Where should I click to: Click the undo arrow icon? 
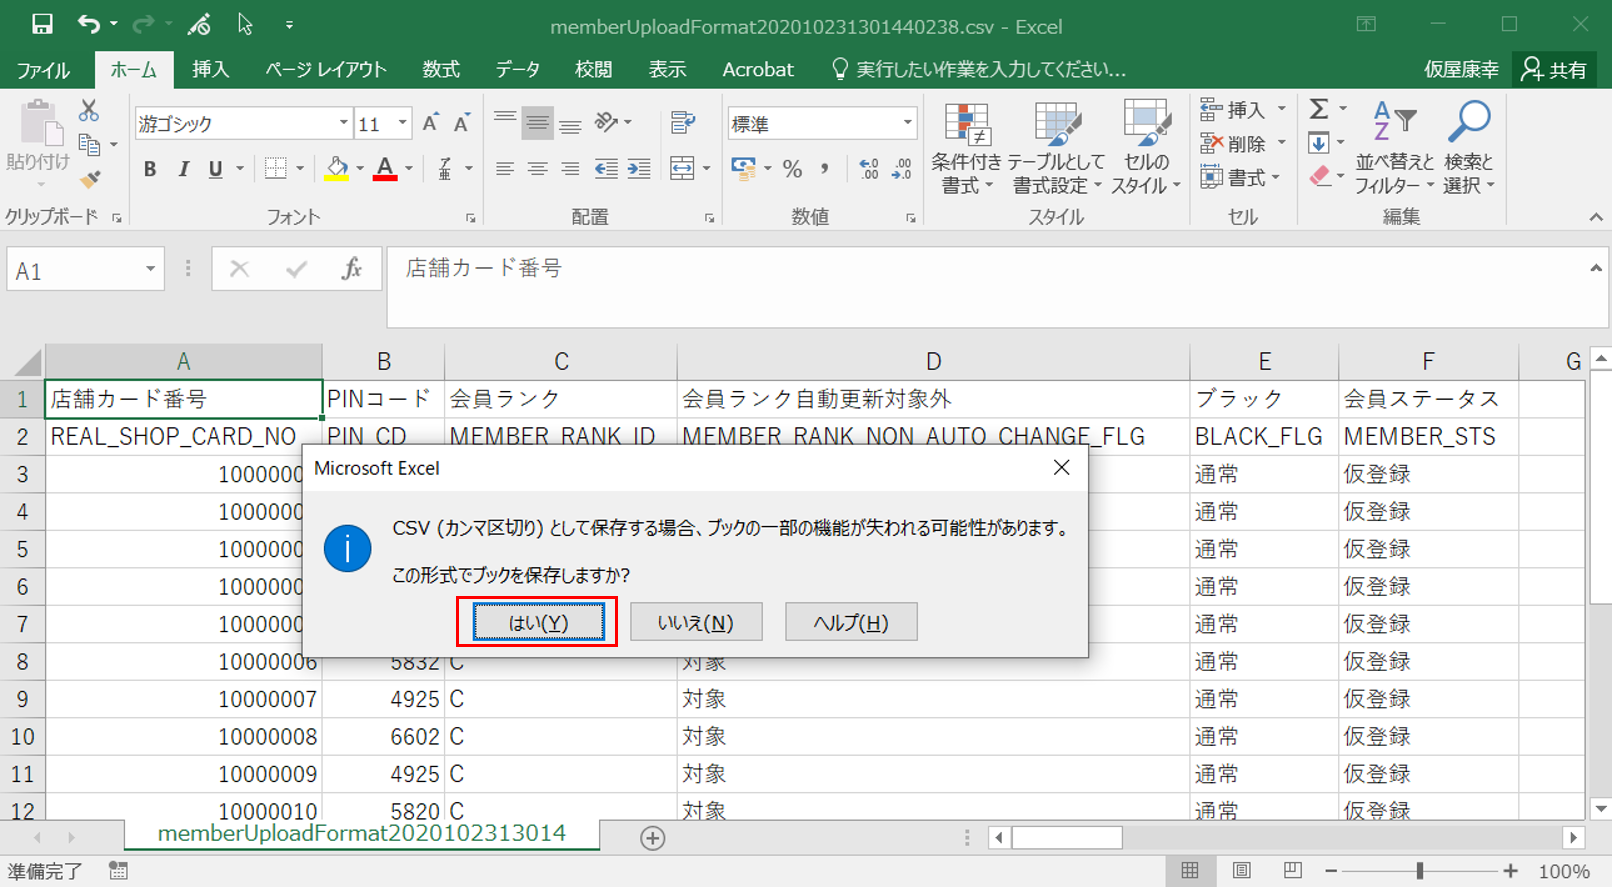88,24
